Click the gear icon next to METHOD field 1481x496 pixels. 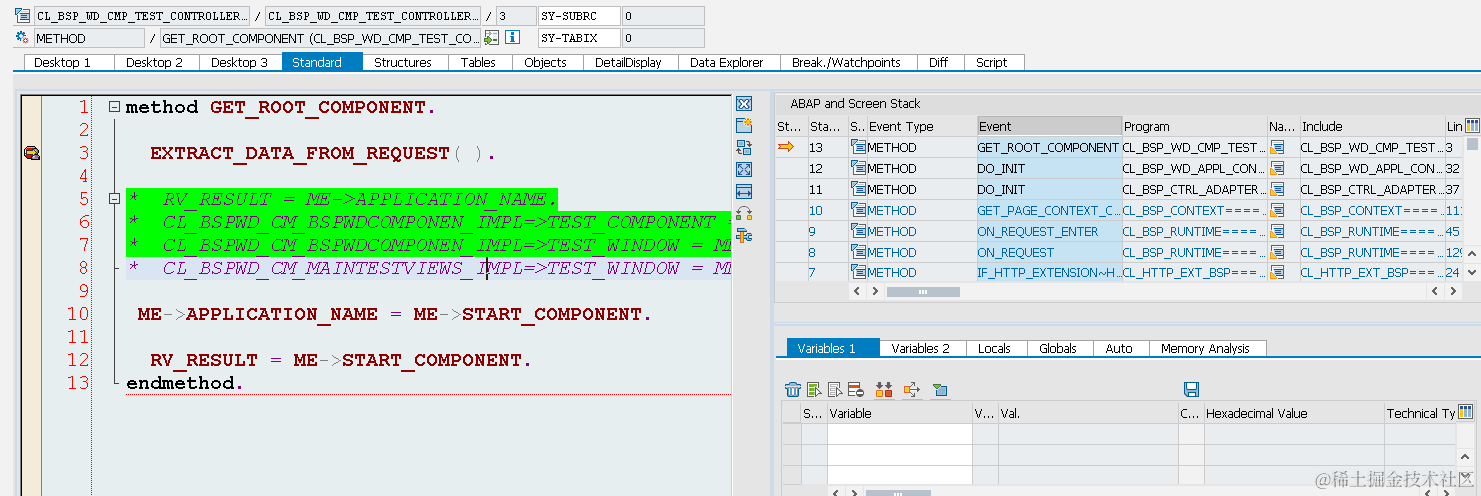22,38
